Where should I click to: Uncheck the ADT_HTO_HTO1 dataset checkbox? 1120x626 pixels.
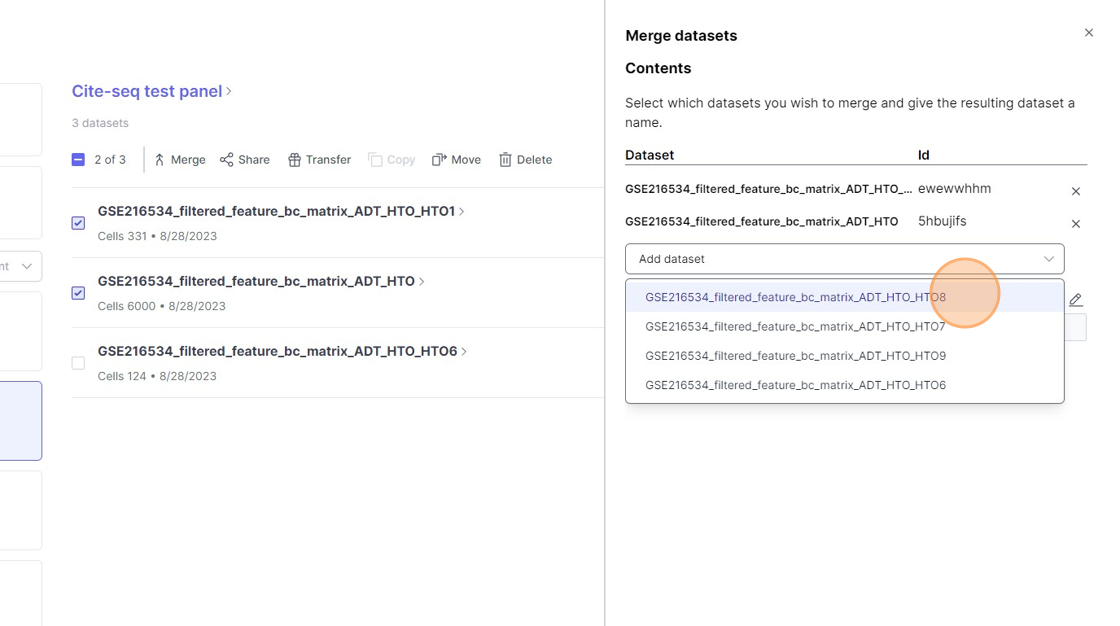coord(78,223)
